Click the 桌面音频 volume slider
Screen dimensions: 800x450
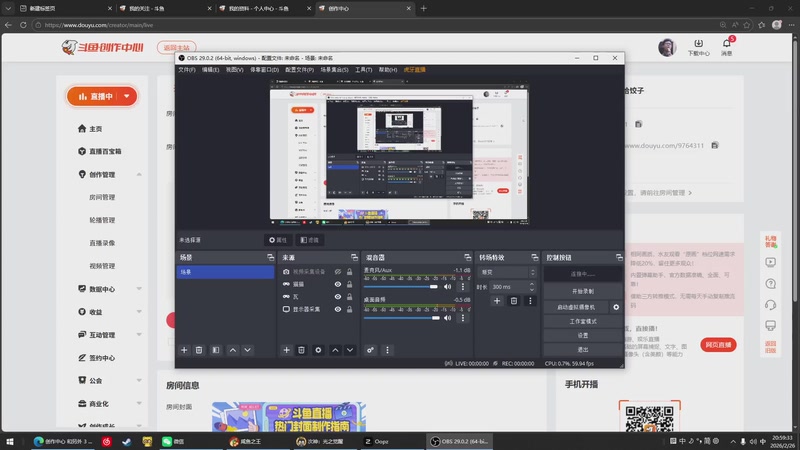pyautogui.click(x=402, y=318)
